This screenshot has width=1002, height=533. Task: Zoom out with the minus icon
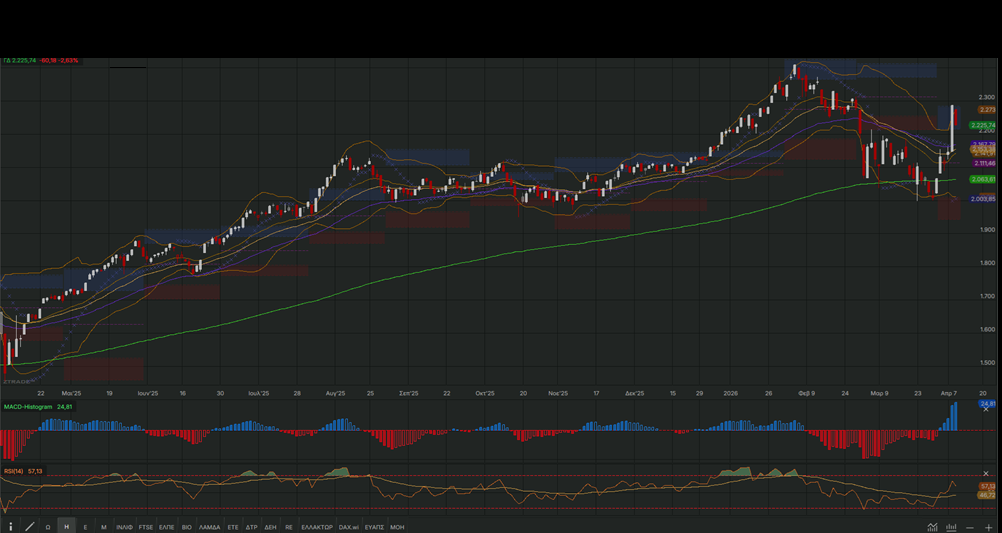[x=971, y=527]
